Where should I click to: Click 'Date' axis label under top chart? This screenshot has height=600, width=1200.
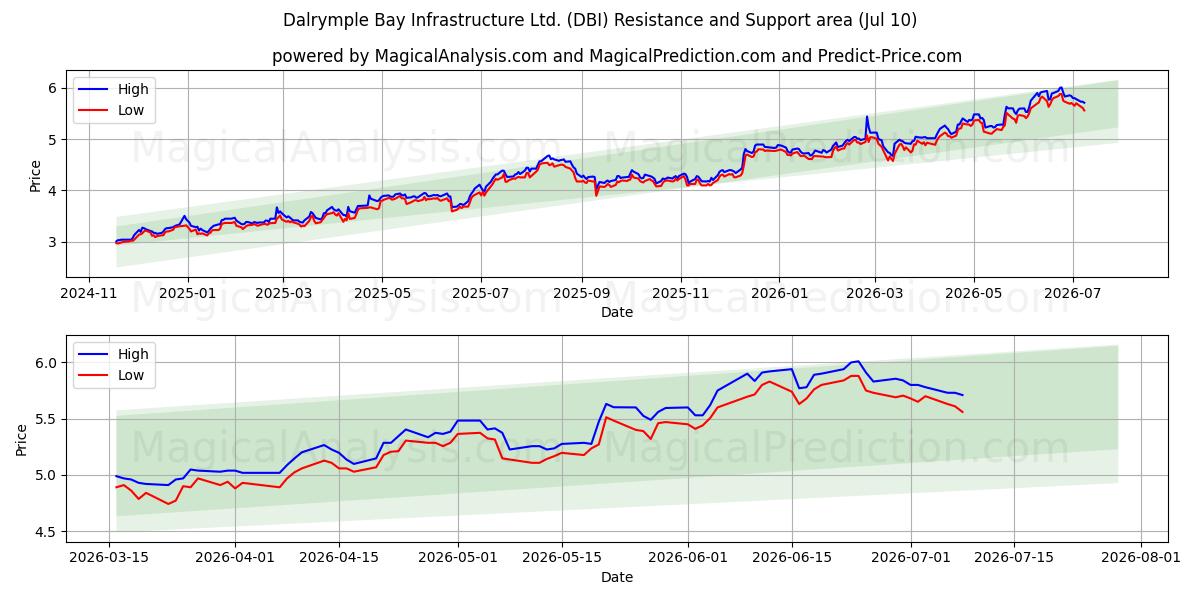pos(617,313)
